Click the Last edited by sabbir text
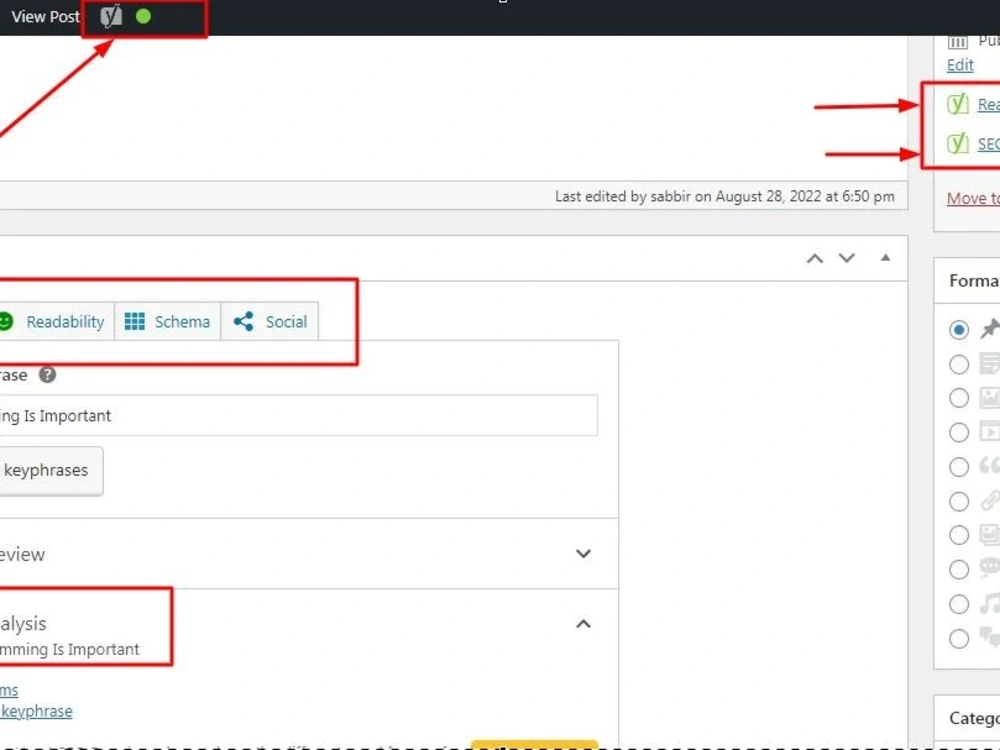The width and height of the screenshot is (1000, 750). pos(724,196)
